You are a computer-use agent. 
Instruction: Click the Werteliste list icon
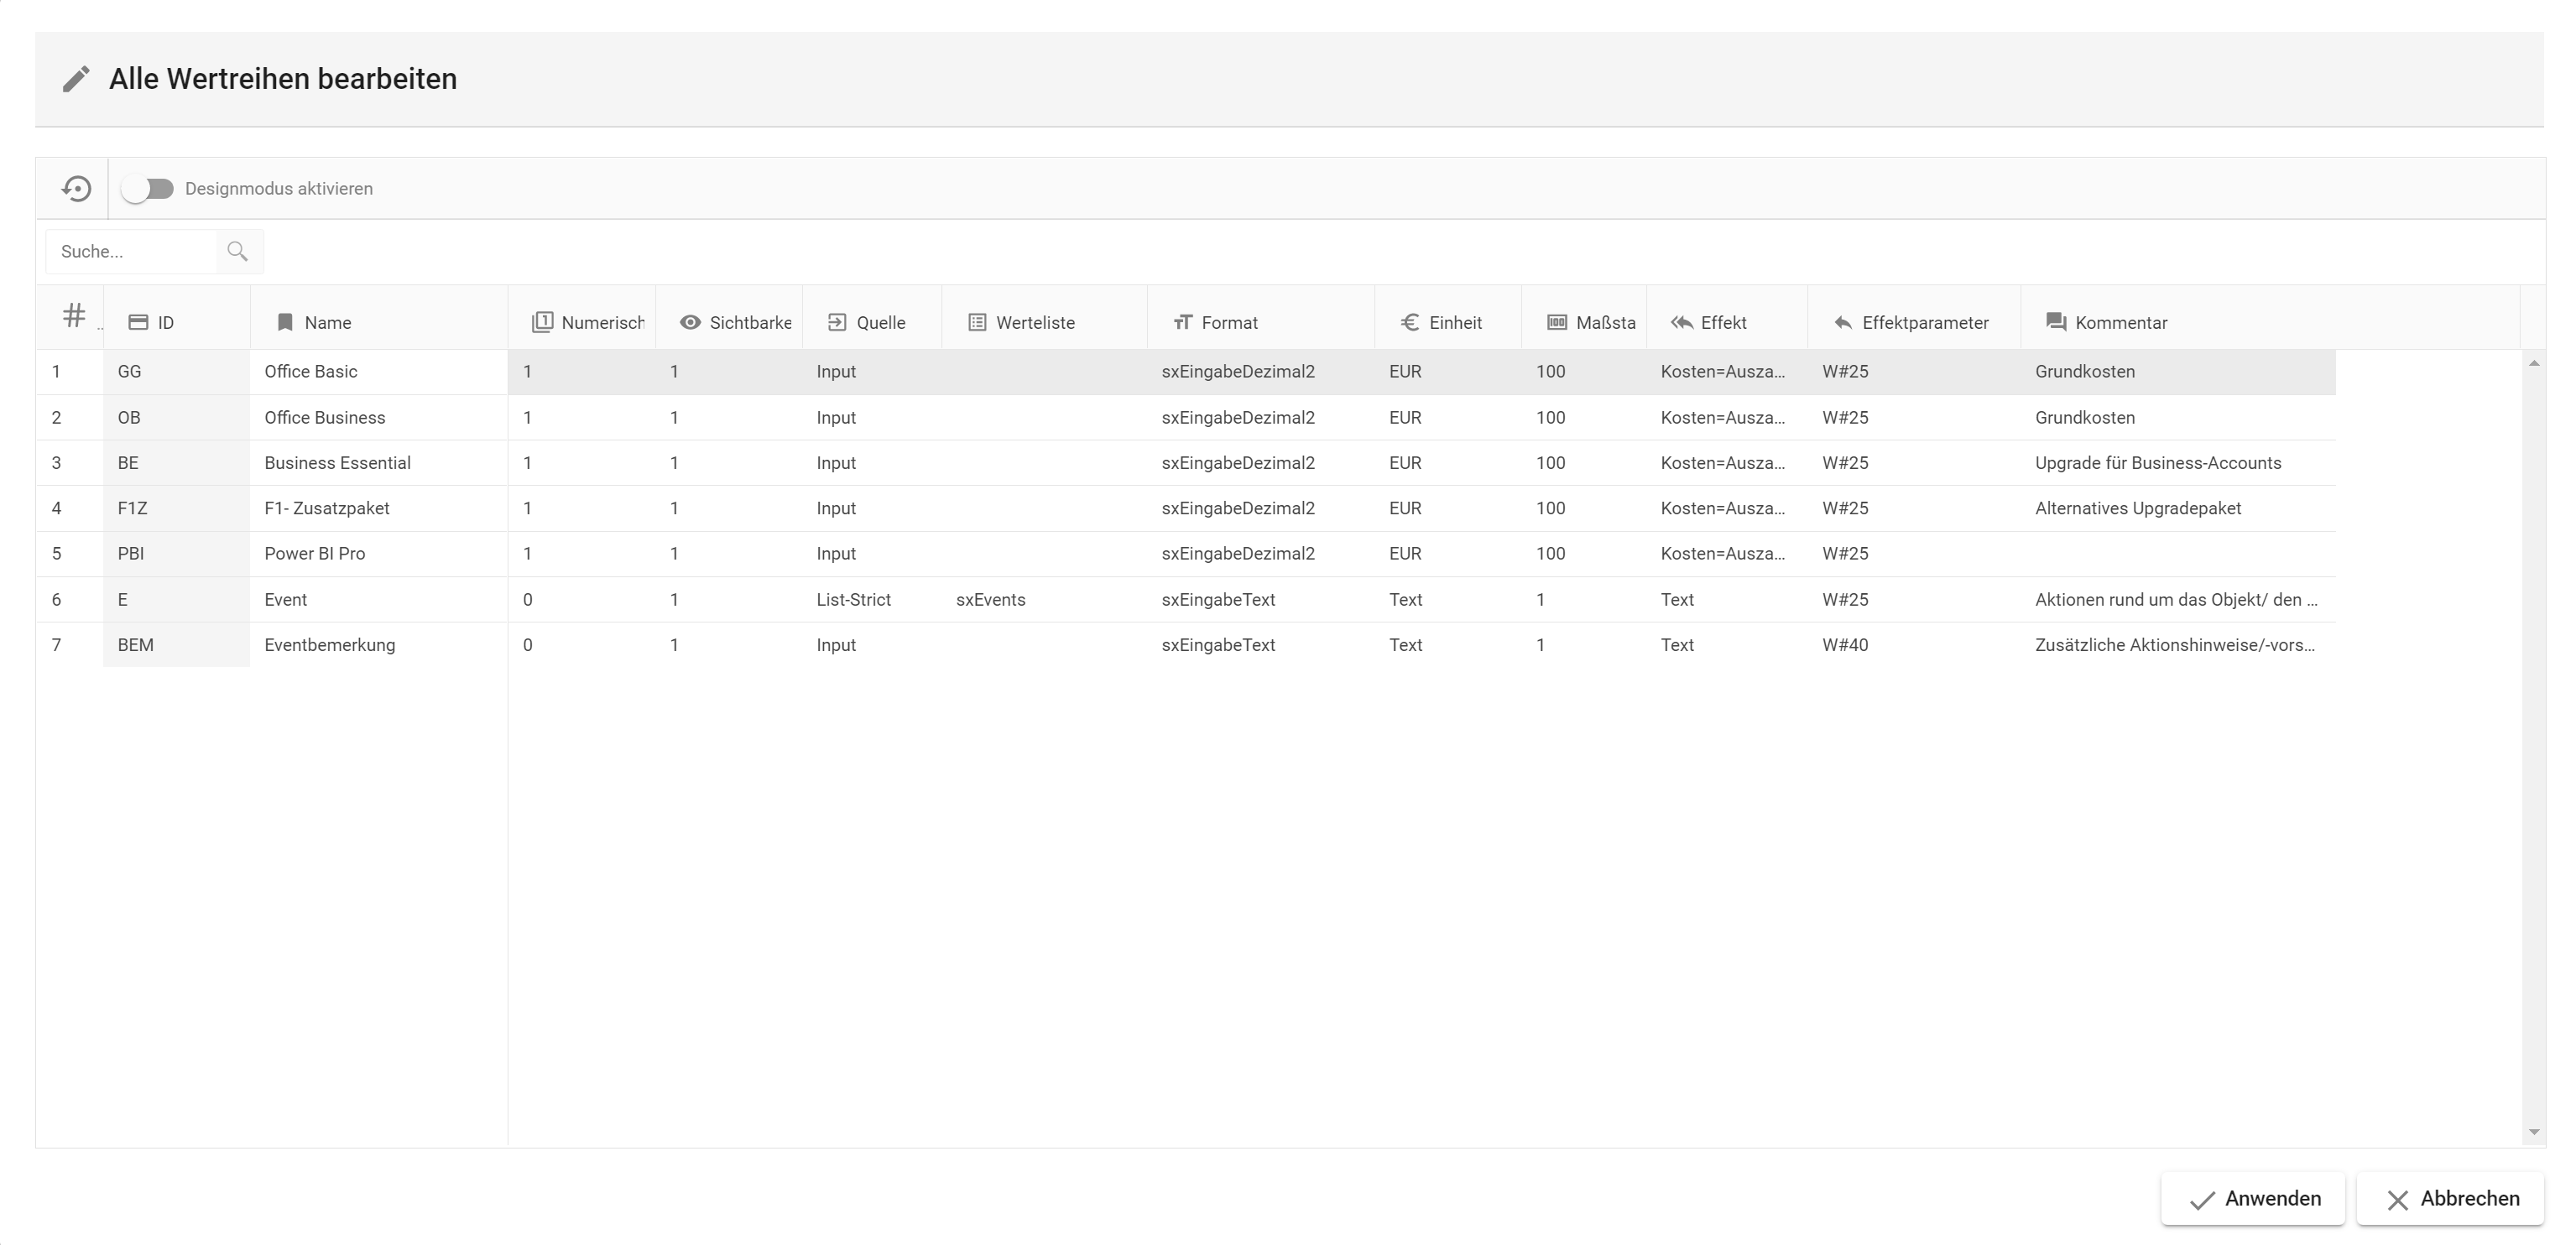click(977, 322)
